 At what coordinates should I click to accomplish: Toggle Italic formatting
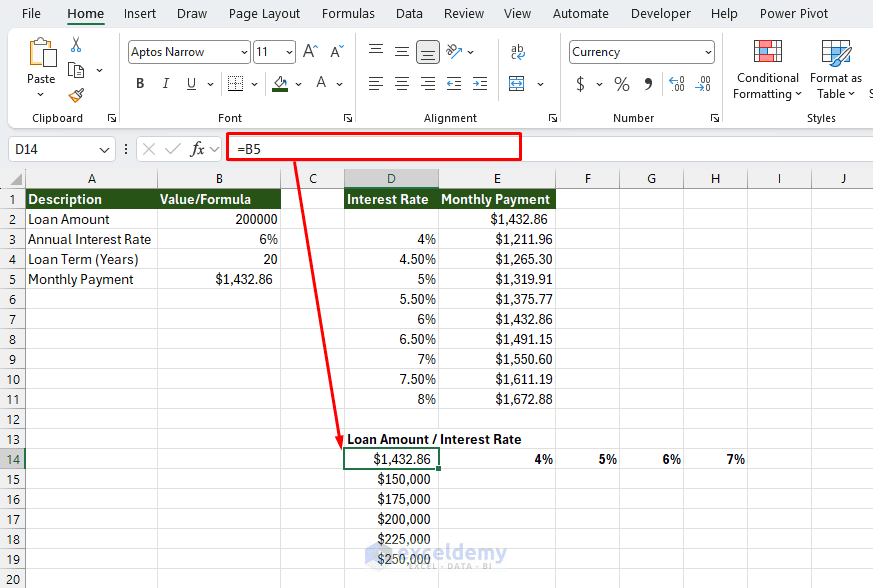click(165, 84)
